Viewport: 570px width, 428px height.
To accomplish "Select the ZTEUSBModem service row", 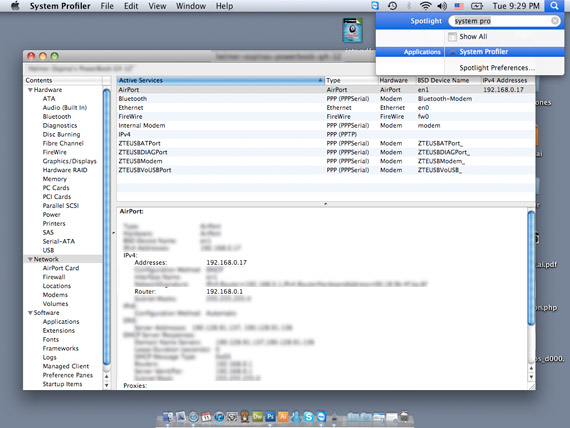I will (x=325, y=161).
